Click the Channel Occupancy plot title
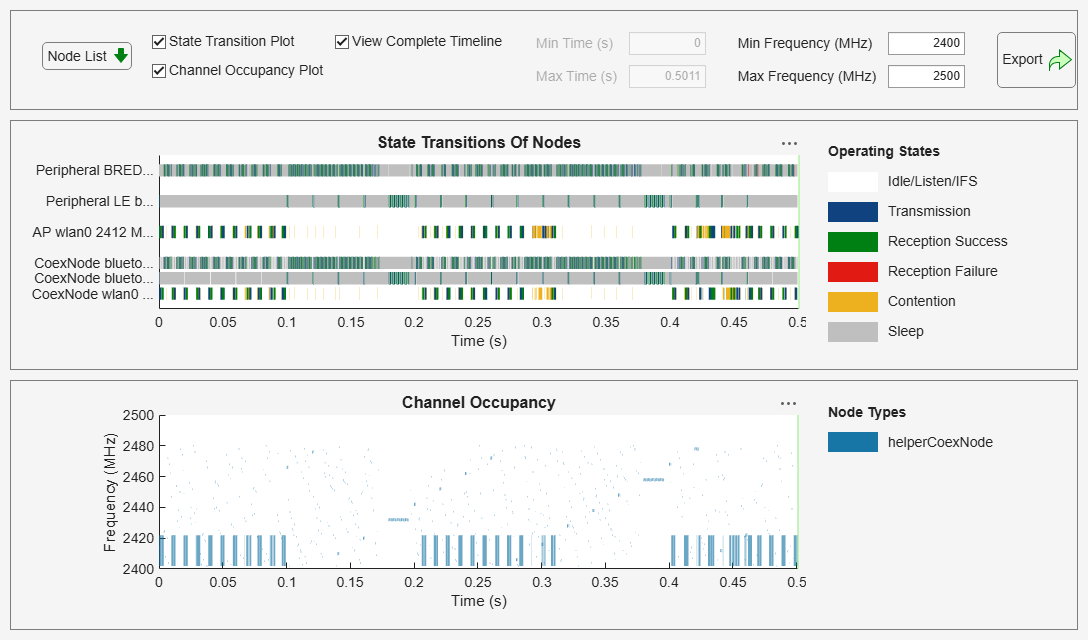The height and width of the screenshot is (640, 1088). (x=479, y=403)
